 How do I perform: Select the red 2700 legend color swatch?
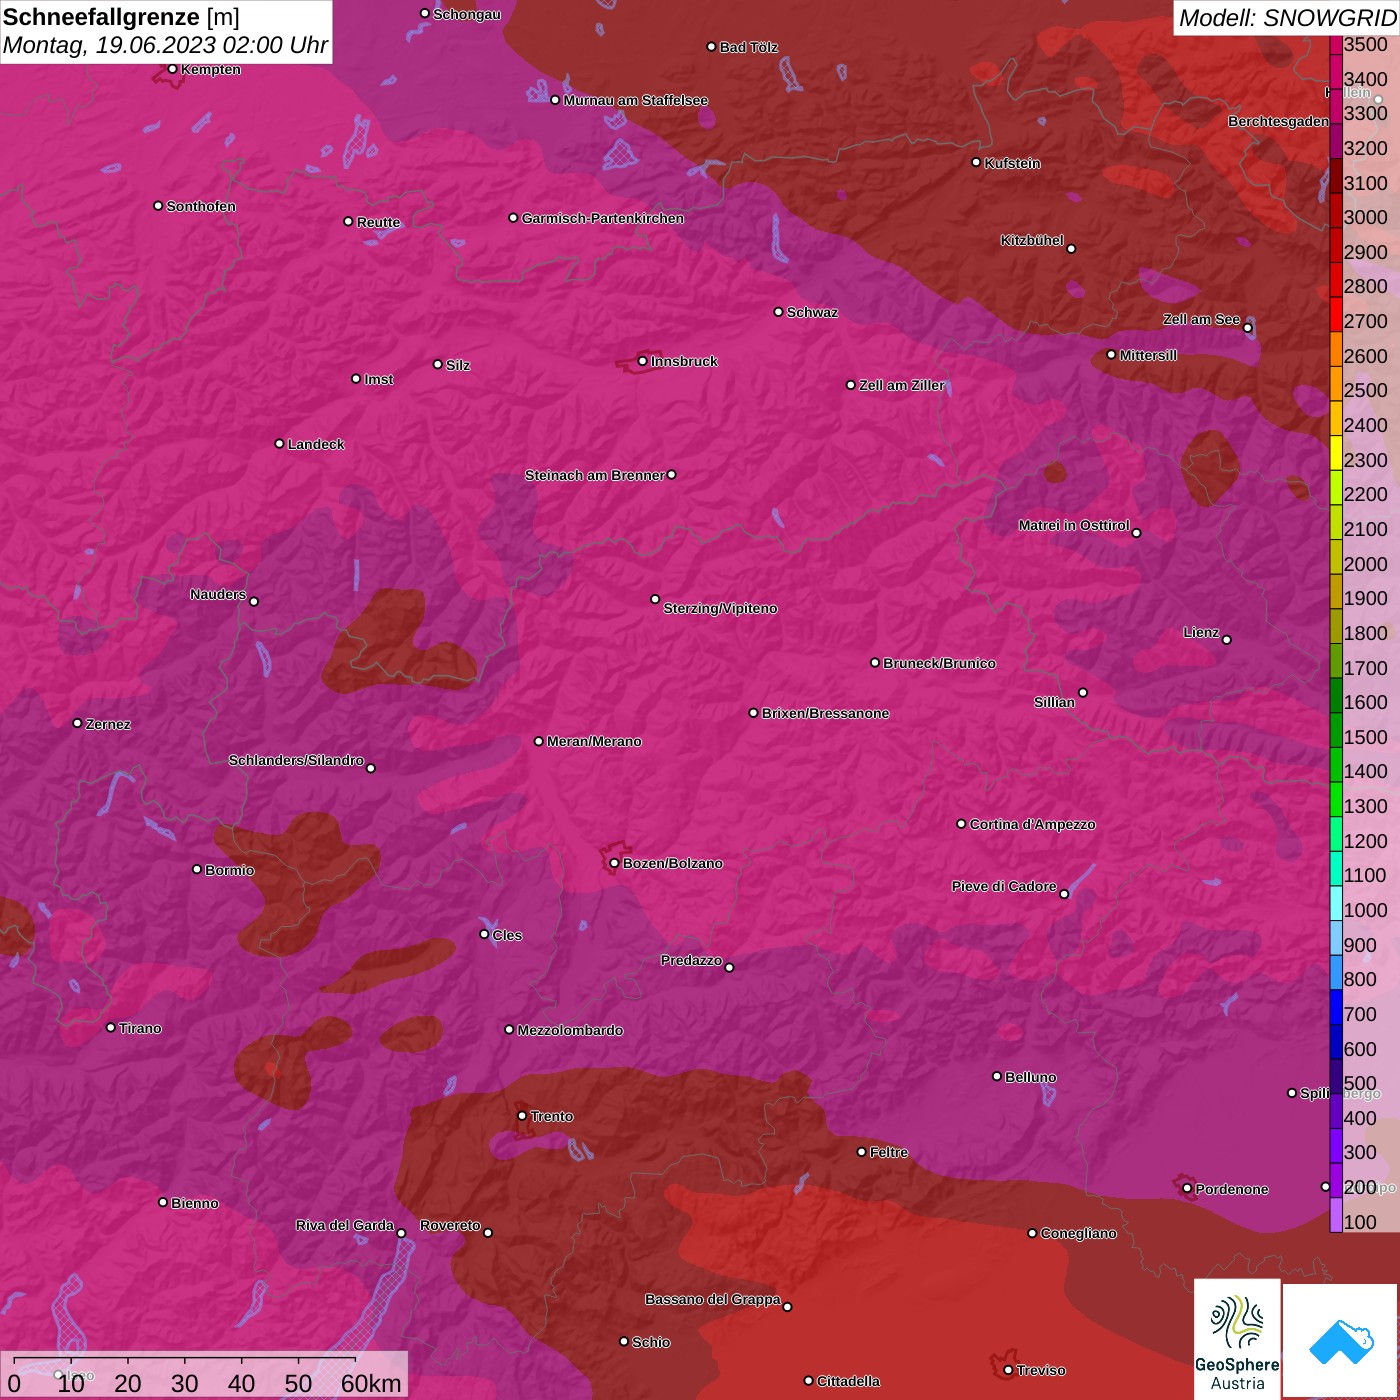point(1336,314)
